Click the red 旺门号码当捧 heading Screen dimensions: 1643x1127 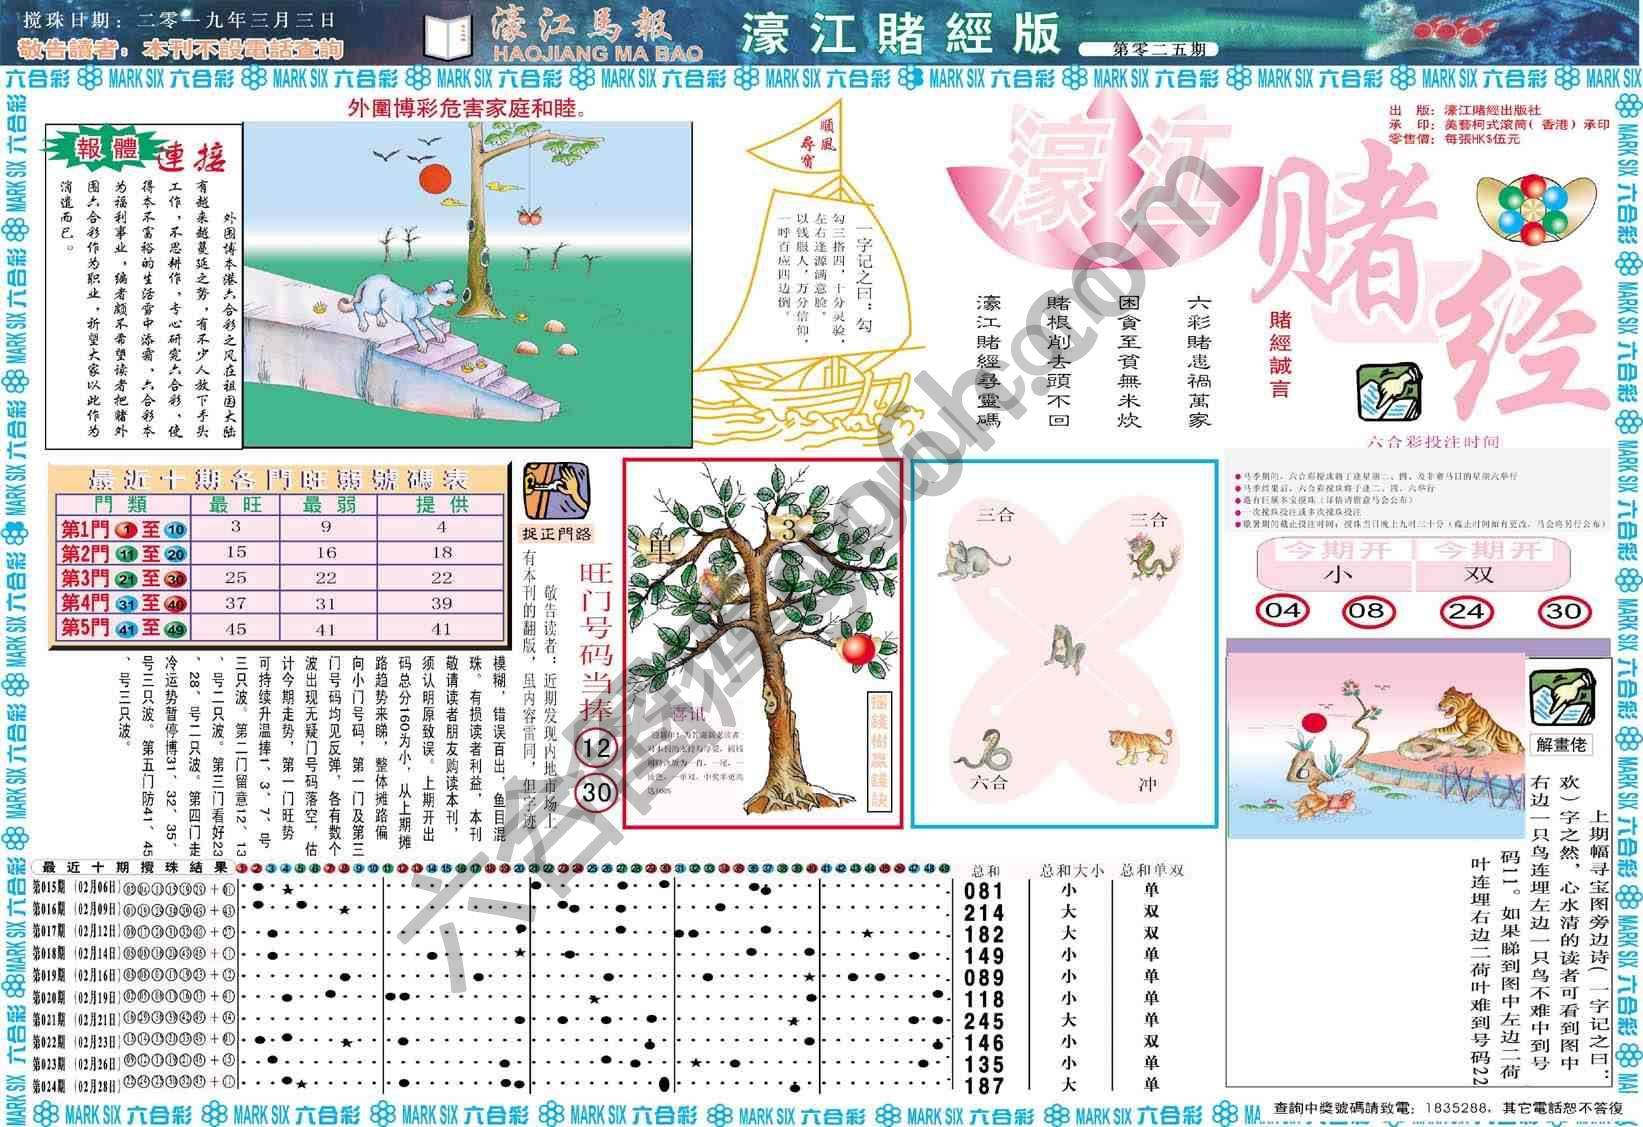click(596, 640)
